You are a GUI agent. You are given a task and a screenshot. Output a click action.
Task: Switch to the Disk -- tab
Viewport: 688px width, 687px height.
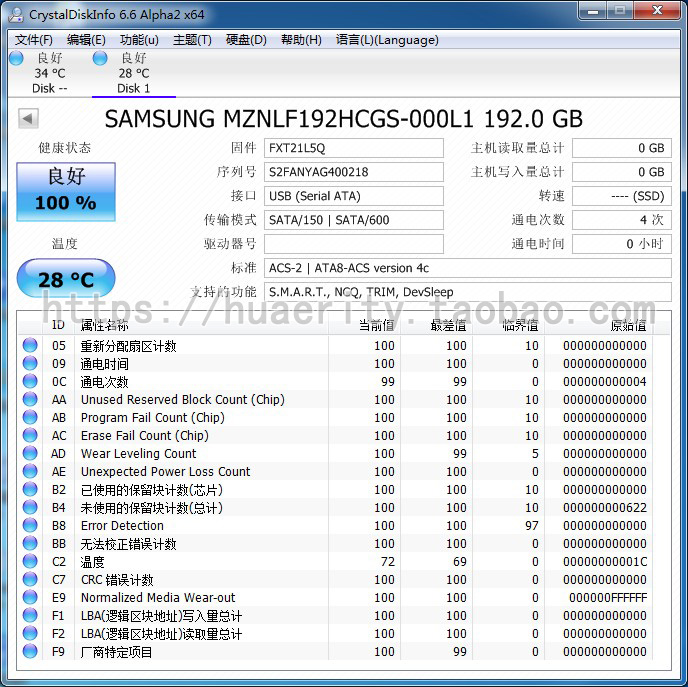tap(50, 73)
